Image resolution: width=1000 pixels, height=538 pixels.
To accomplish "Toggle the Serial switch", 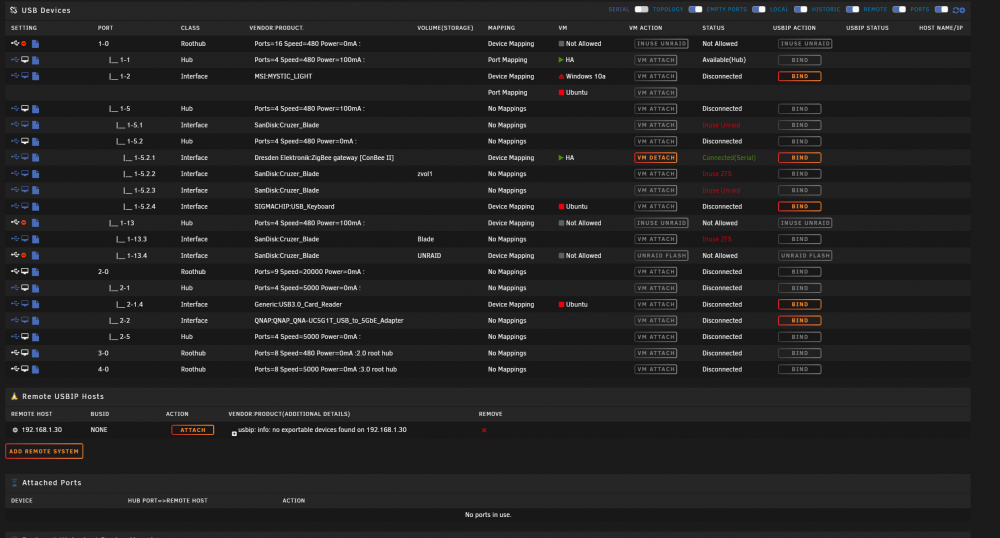I will point(641,10).
